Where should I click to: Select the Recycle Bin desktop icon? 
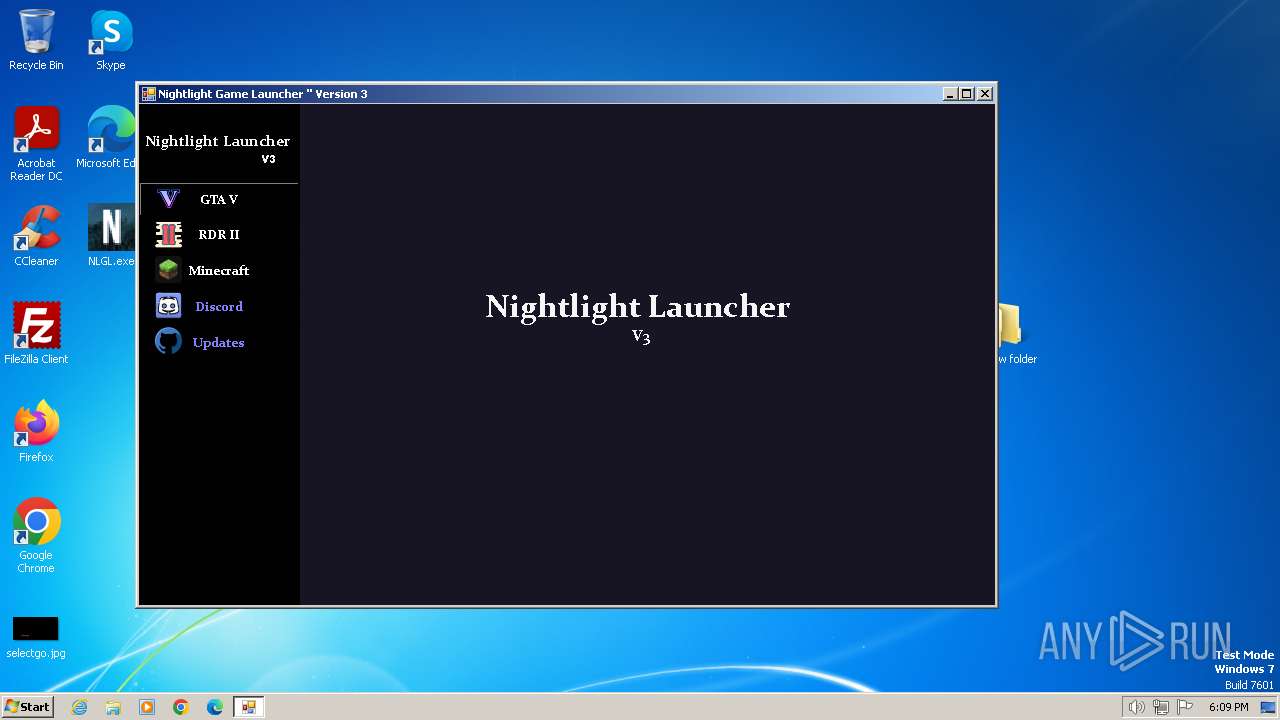coord(36,40)
